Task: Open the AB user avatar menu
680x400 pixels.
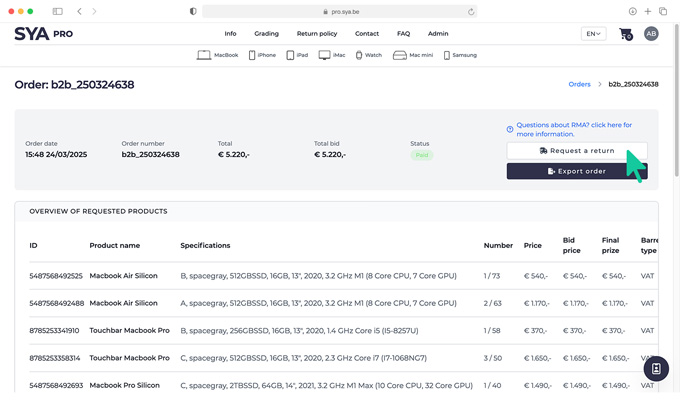Action: pos(651,34)
